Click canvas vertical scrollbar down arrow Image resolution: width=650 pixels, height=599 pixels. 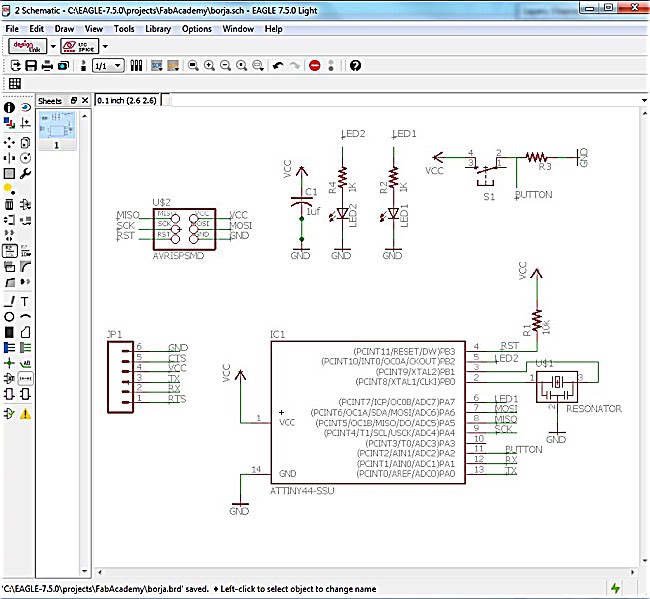point(645,561)
